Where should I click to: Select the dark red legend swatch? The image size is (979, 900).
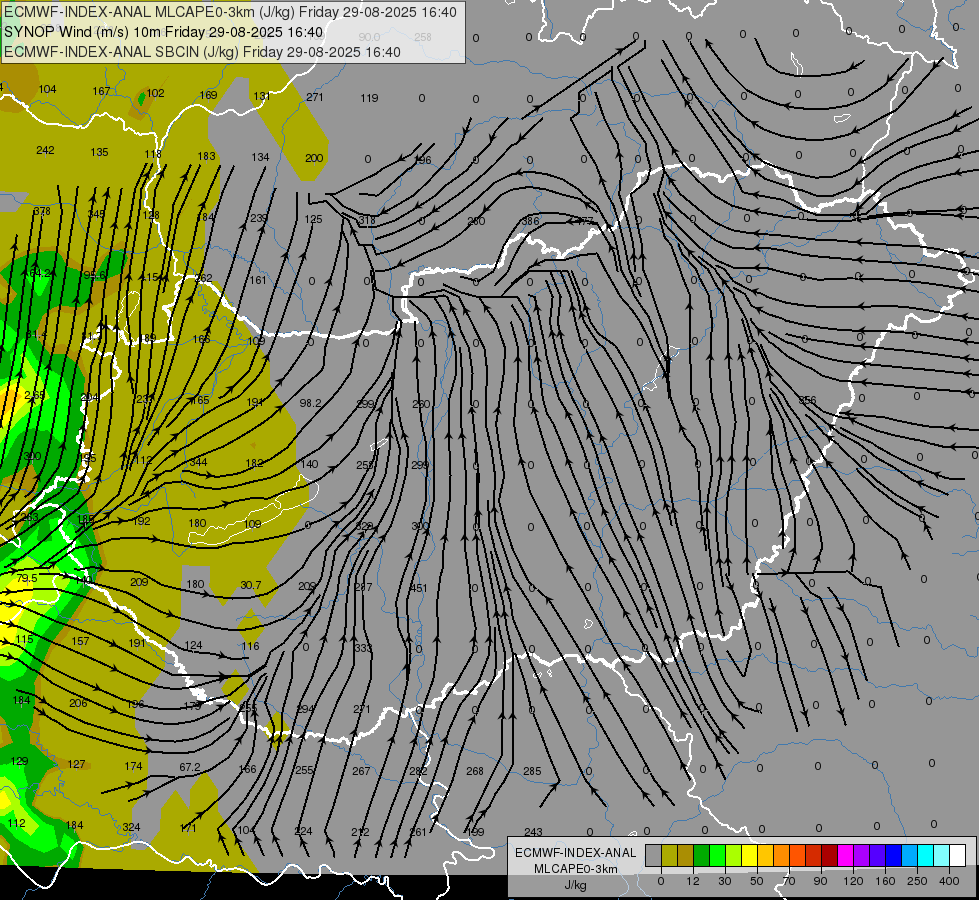tap(830, 853)
